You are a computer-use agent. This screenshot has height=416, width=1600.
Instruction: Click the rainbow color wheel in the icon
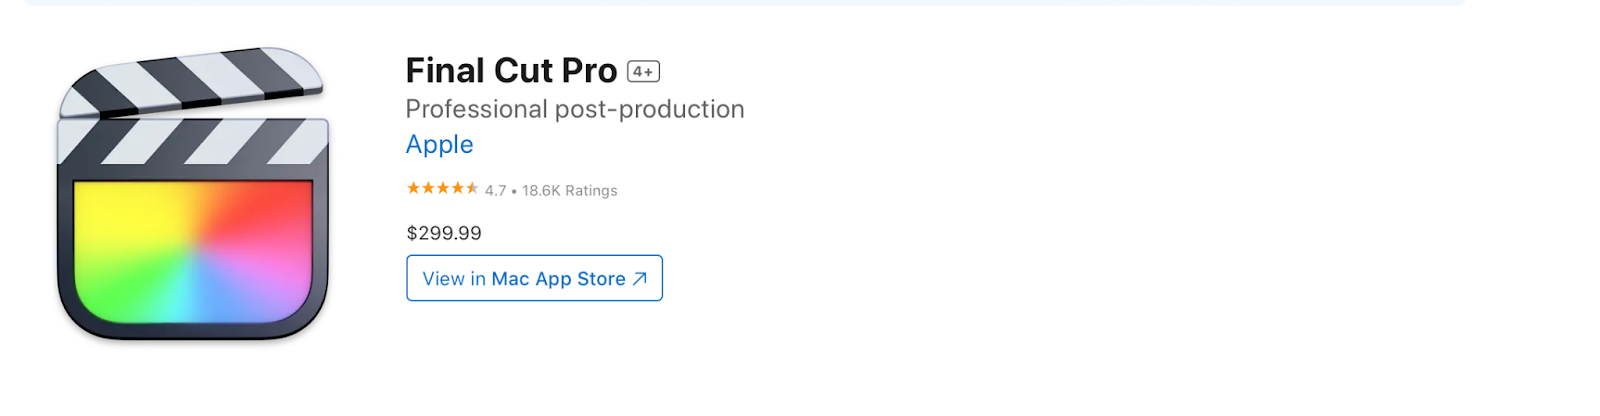pyautogui.click(x=193, y=251)
